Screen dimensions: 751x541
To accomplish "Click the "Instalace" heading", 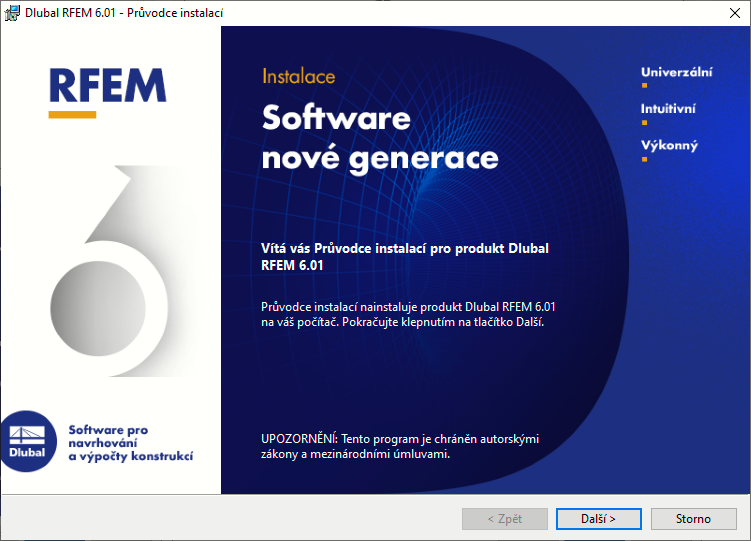I will click(x=298, y=77).
